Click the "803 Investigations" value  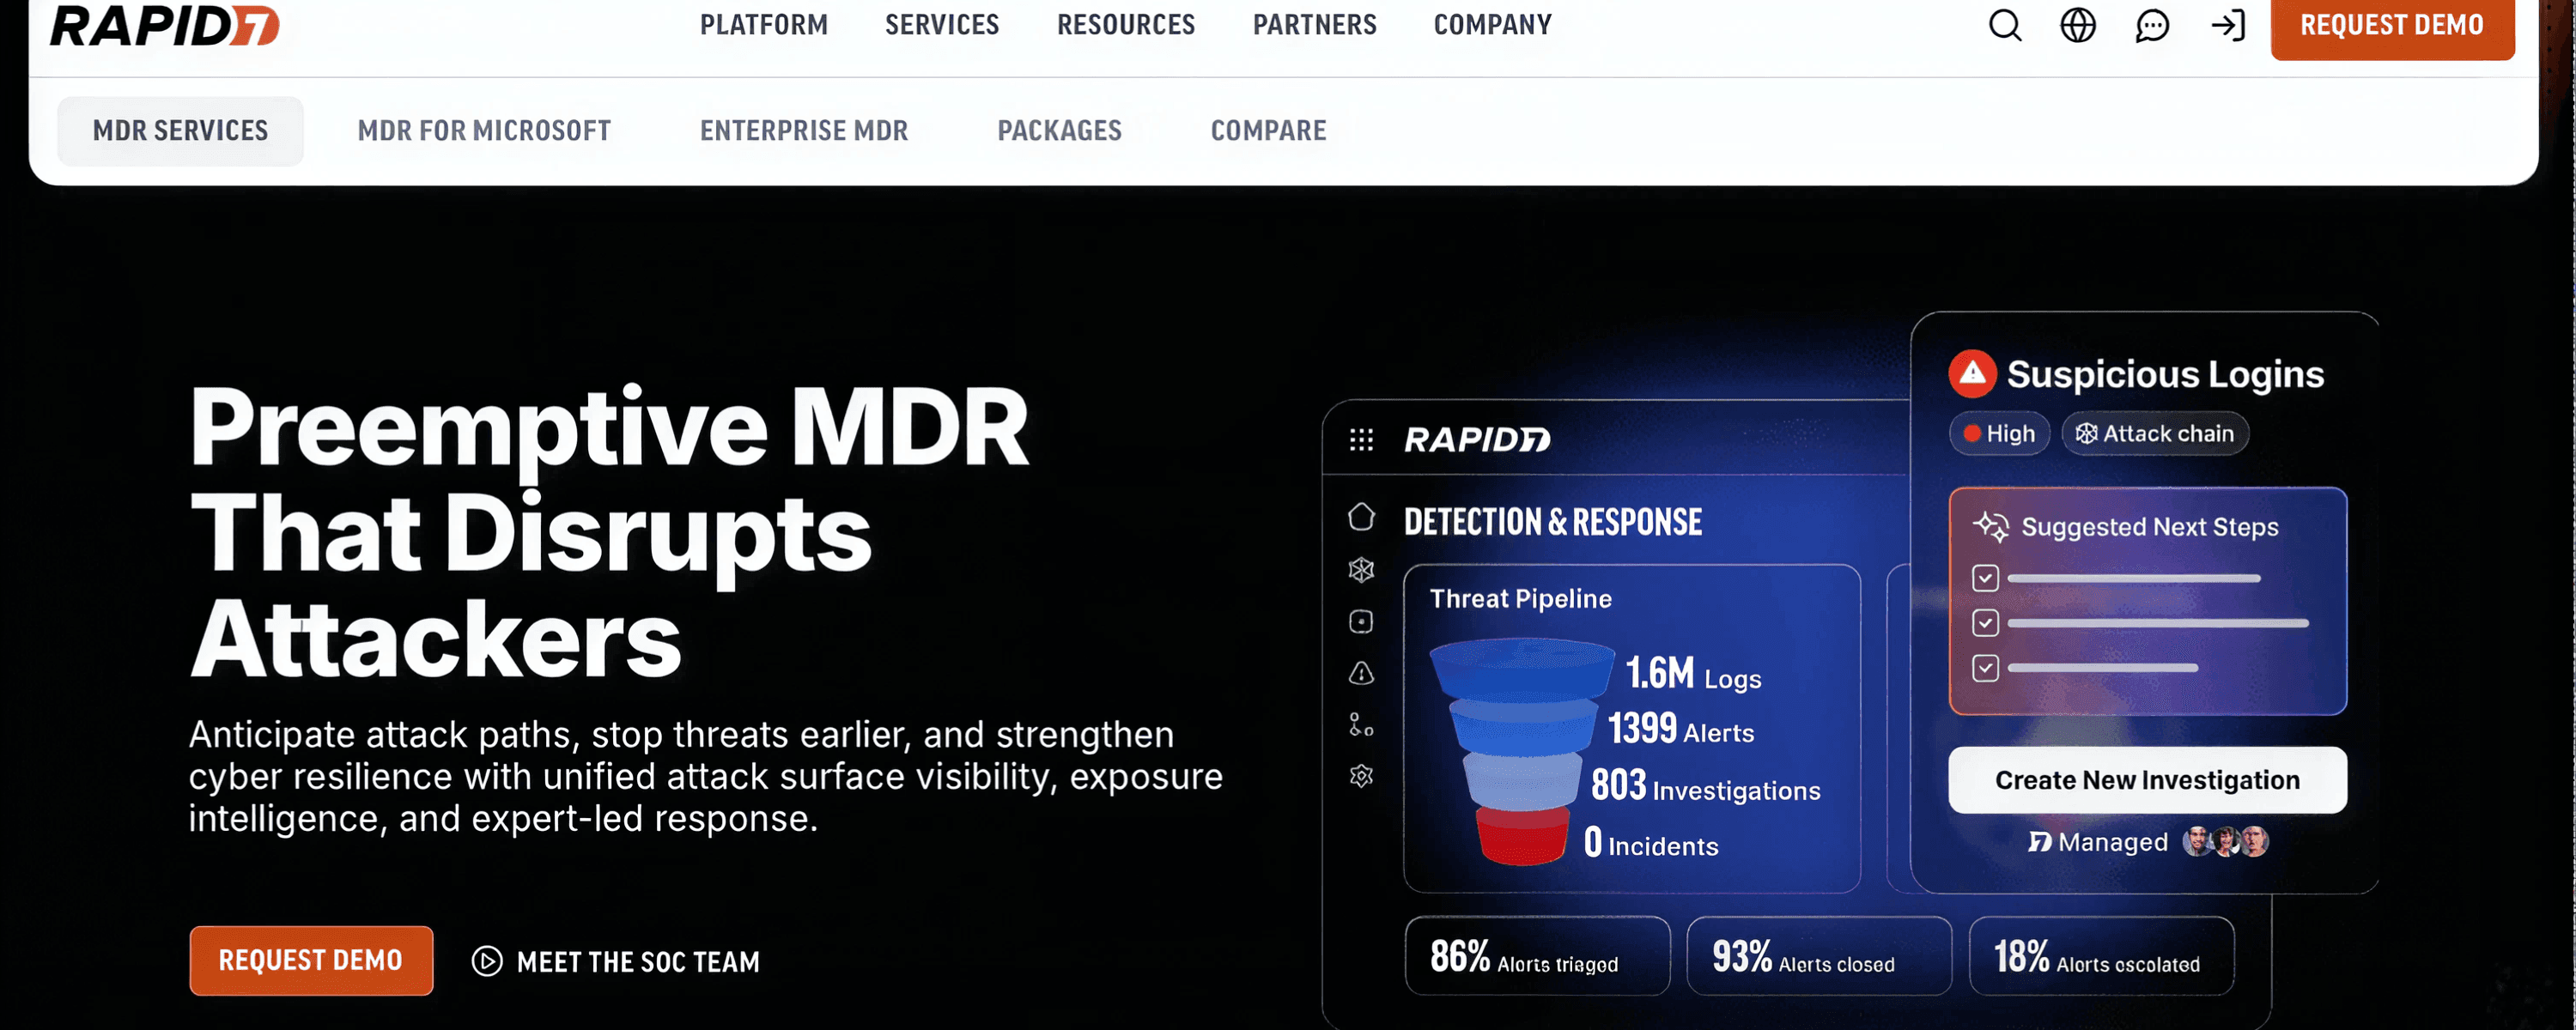[1706, 786]
